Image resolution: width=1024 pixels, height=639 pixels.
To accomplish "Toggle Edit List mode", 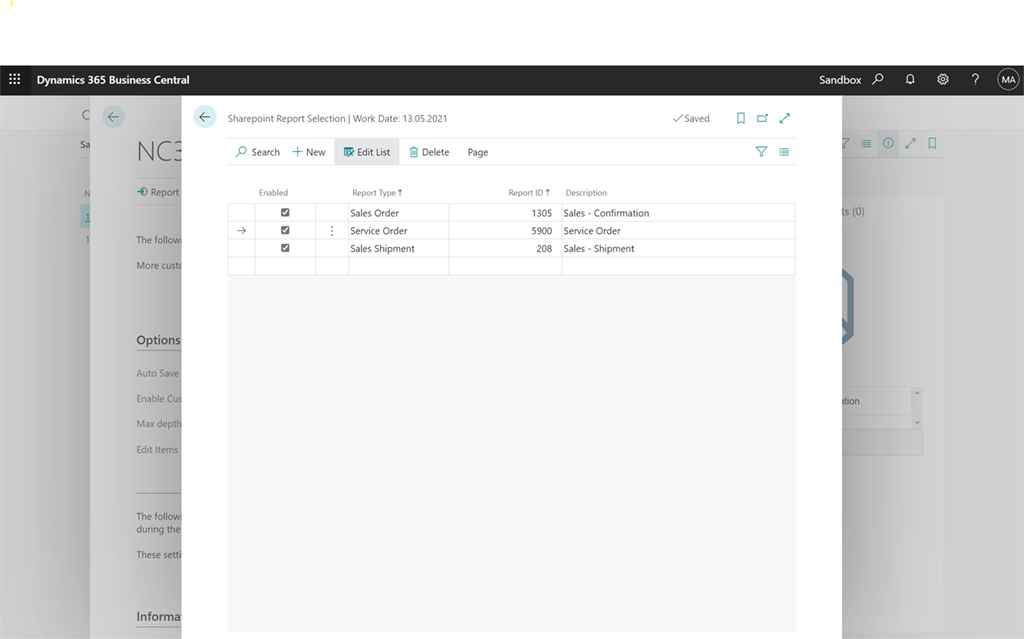I will [367, 152].
